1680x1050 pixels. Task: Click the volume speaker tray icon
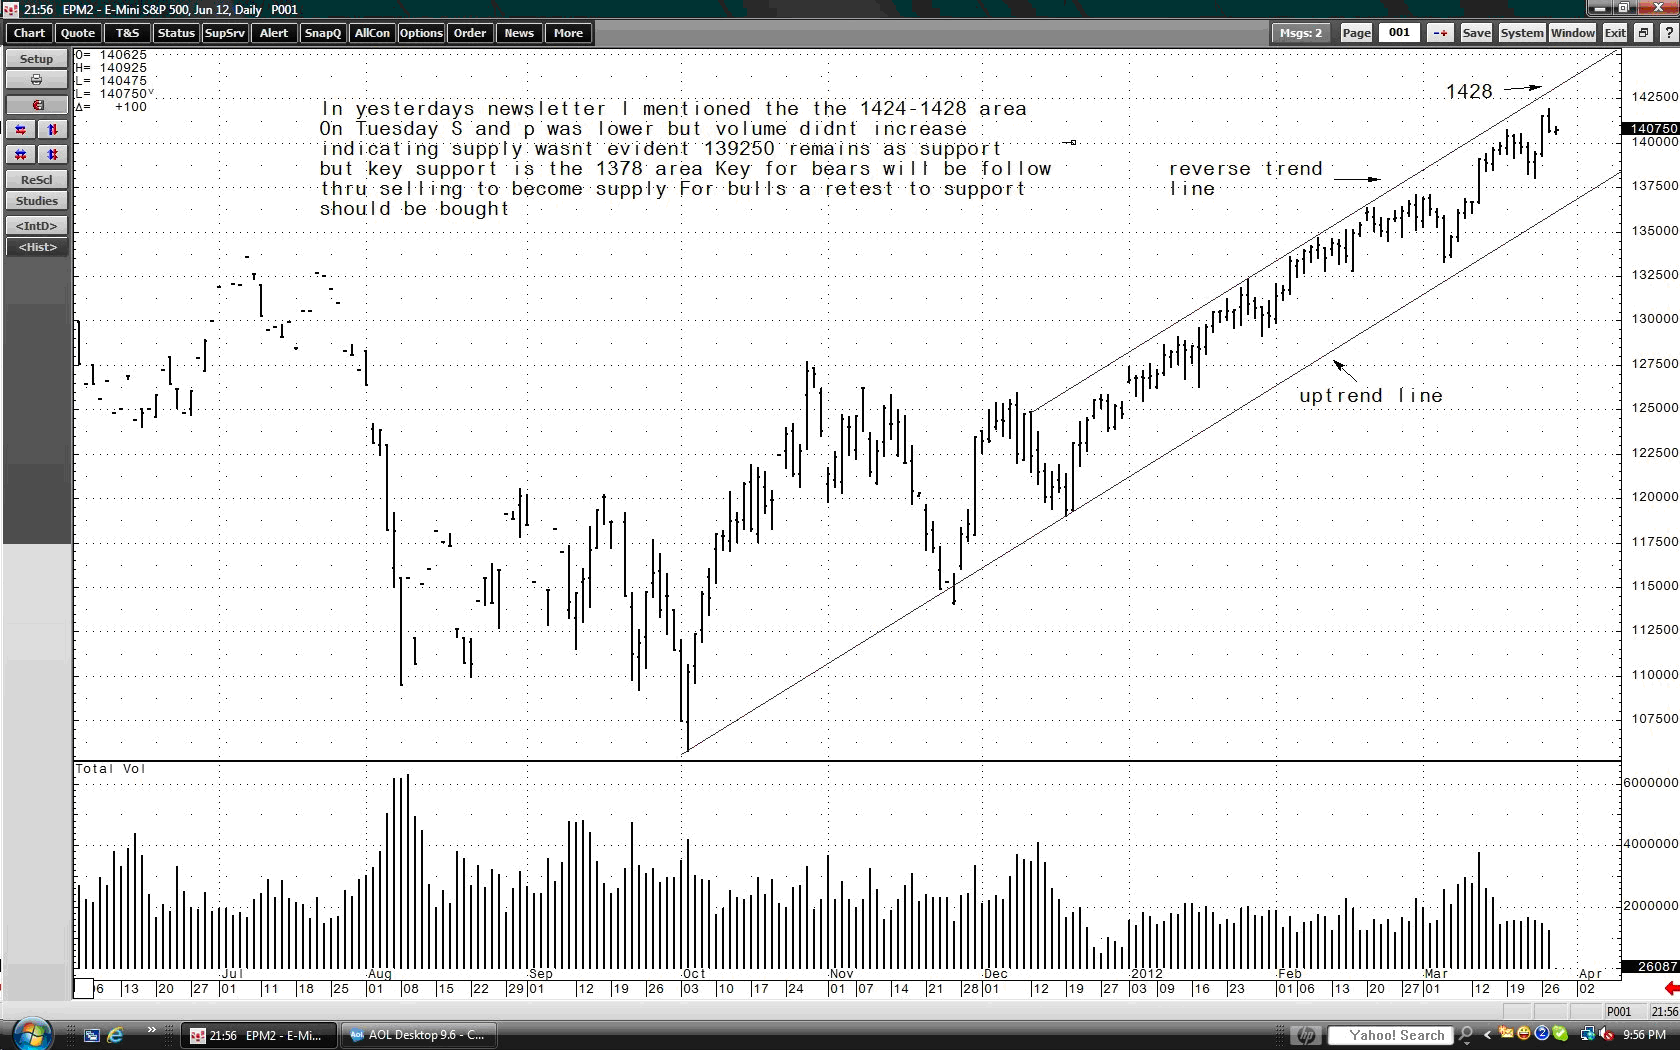click(x=1606, y=1035)
